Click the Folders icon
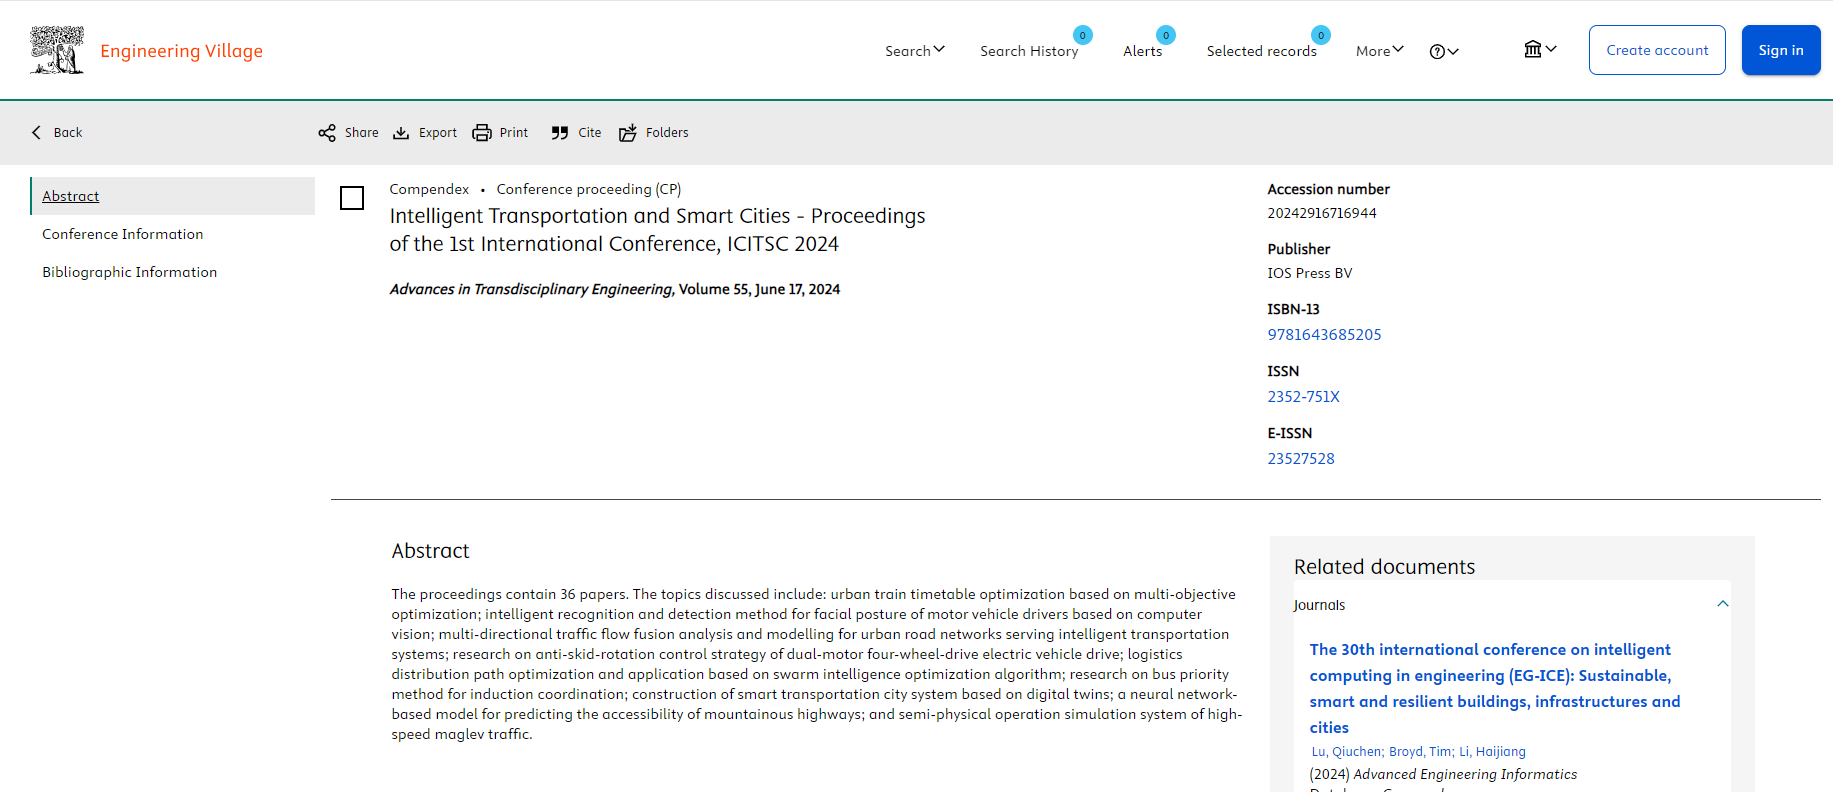 pyautogui.click(x=628, y=133)
